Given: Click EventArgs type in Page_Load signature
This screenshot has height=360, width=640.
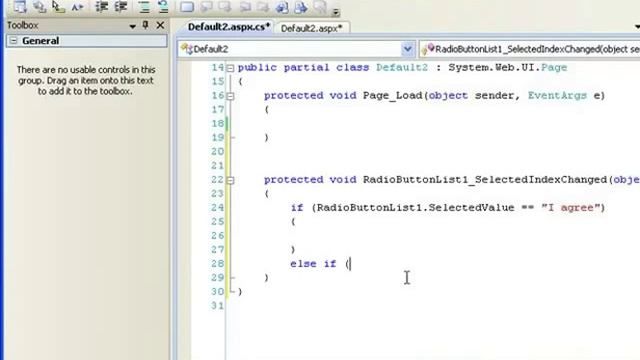Looking at the screenshot, I should [x=557, y=96].
